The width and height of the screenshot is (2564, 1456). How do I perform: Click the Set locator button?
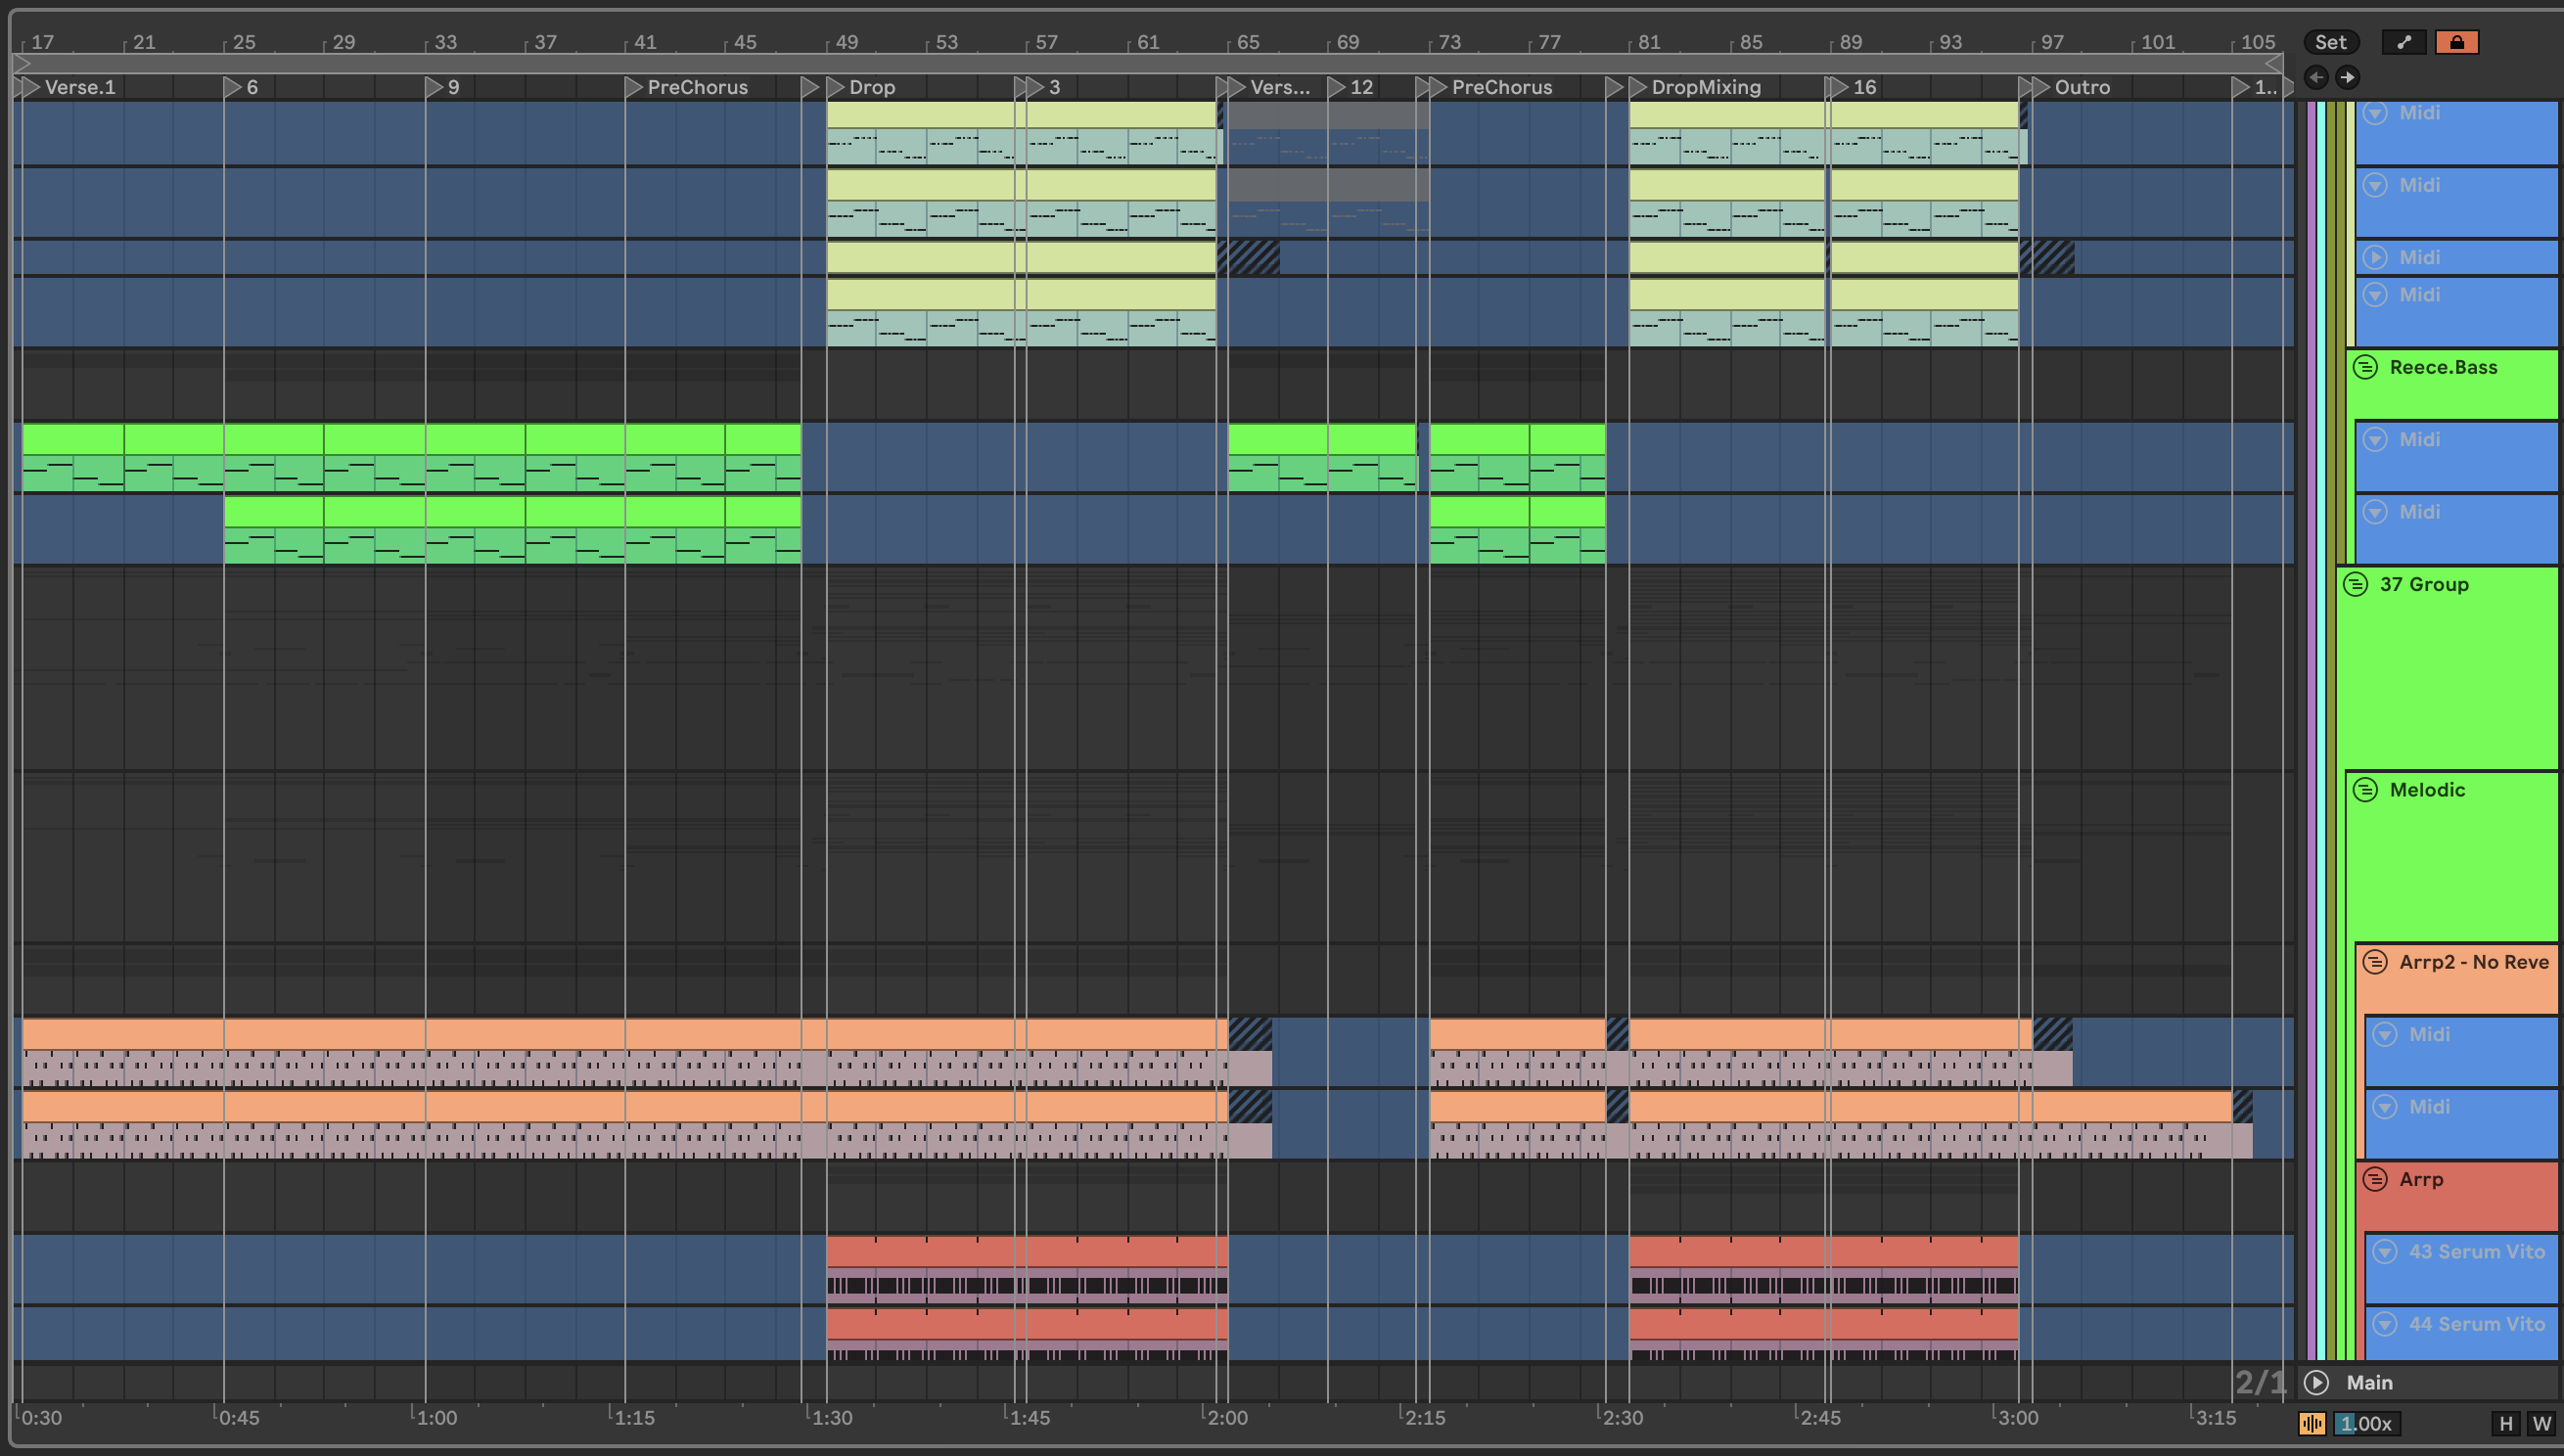point(2330,42)
